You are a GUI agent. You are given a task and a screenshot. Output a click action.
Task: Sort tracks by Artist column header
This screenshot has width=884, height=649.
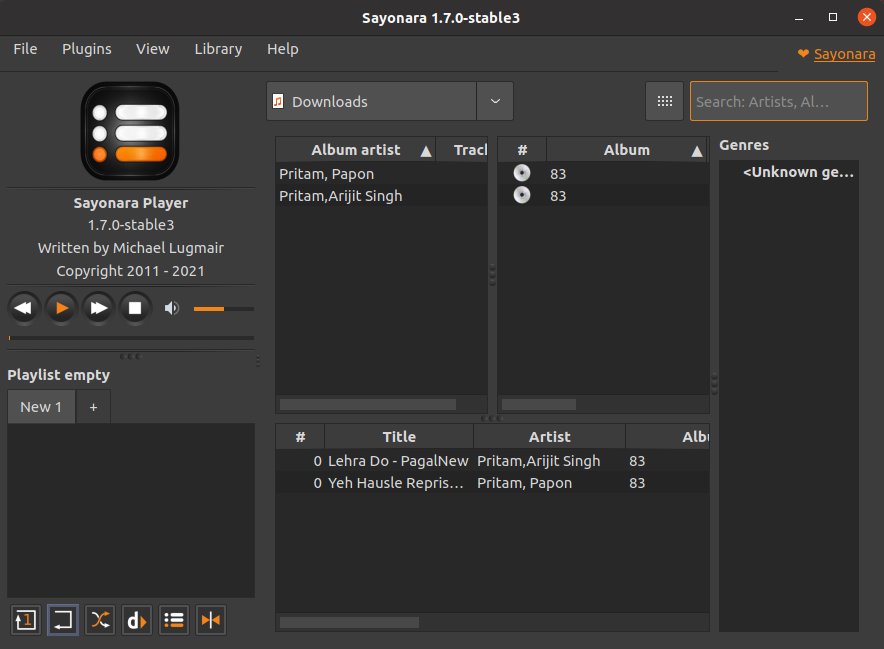click(x=550, y=437)
